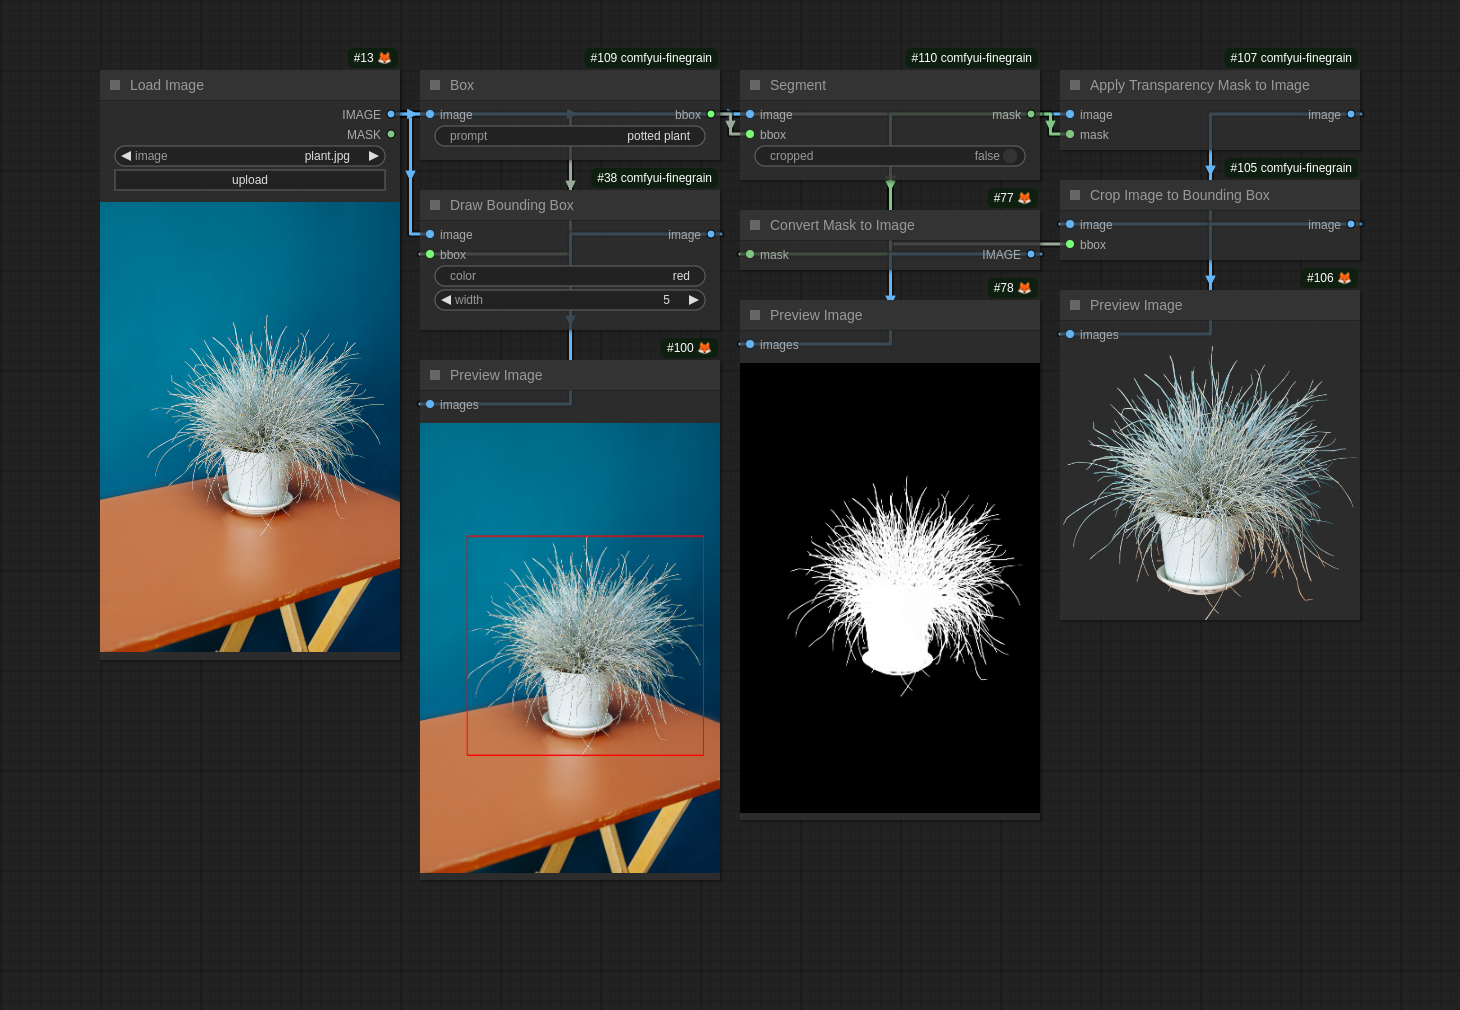Click images input socket of Preview Image #78

click(x=750, y=344)
